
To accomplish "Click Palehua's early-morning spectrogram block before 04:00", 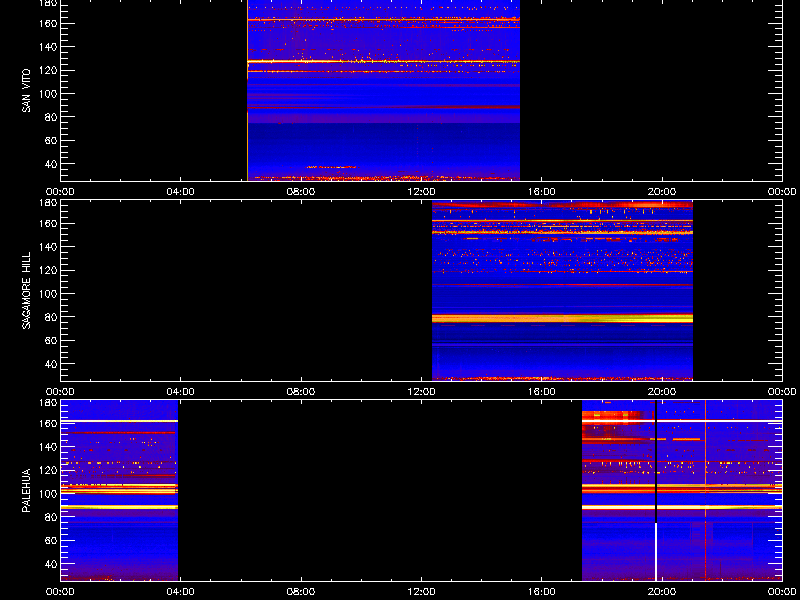I will 119,490.
